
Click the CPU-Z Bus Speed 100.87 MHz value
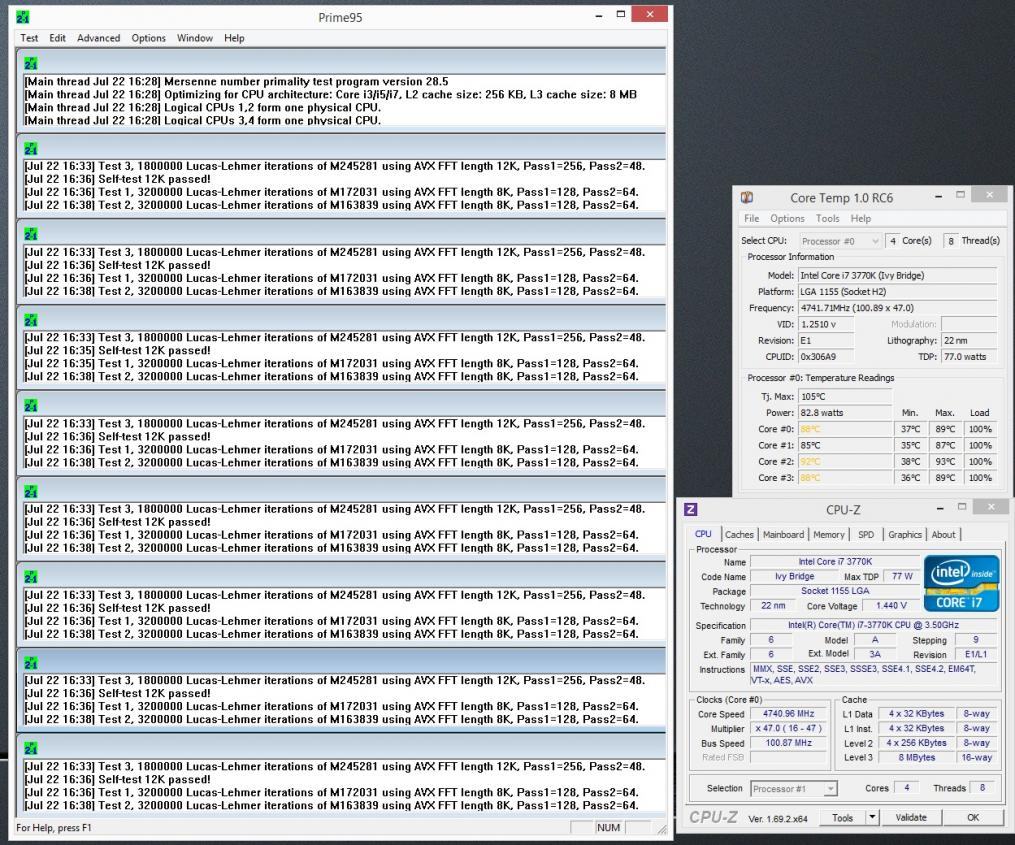[788, 743]
